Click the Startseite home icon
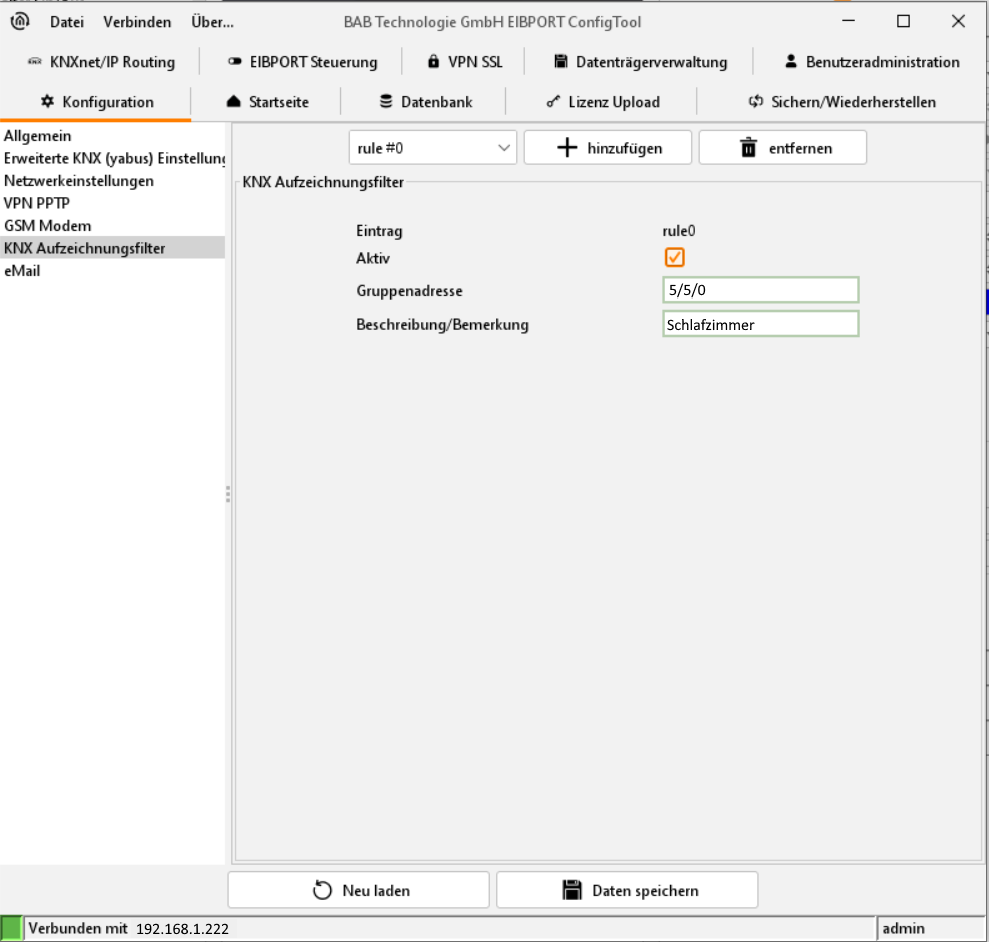Viewport: 989px width, 942px height. pos(233,102)
